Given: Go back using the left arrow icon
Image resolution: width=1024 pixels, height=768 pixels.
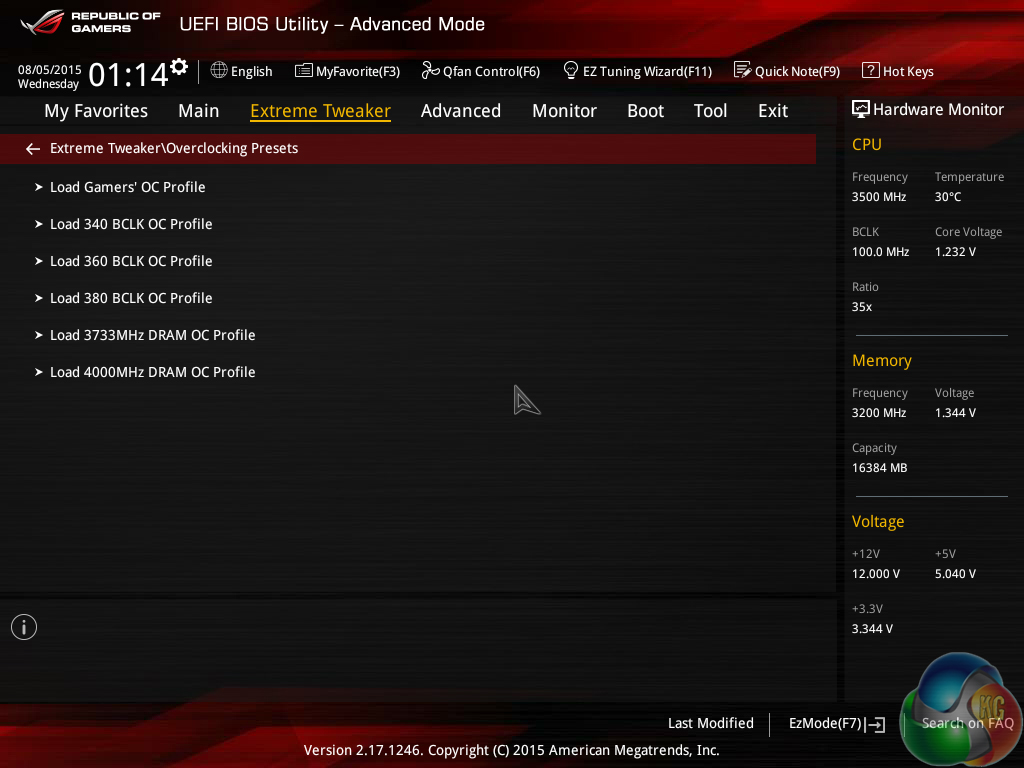Looking at the screenshot, I should coord(33,149).
